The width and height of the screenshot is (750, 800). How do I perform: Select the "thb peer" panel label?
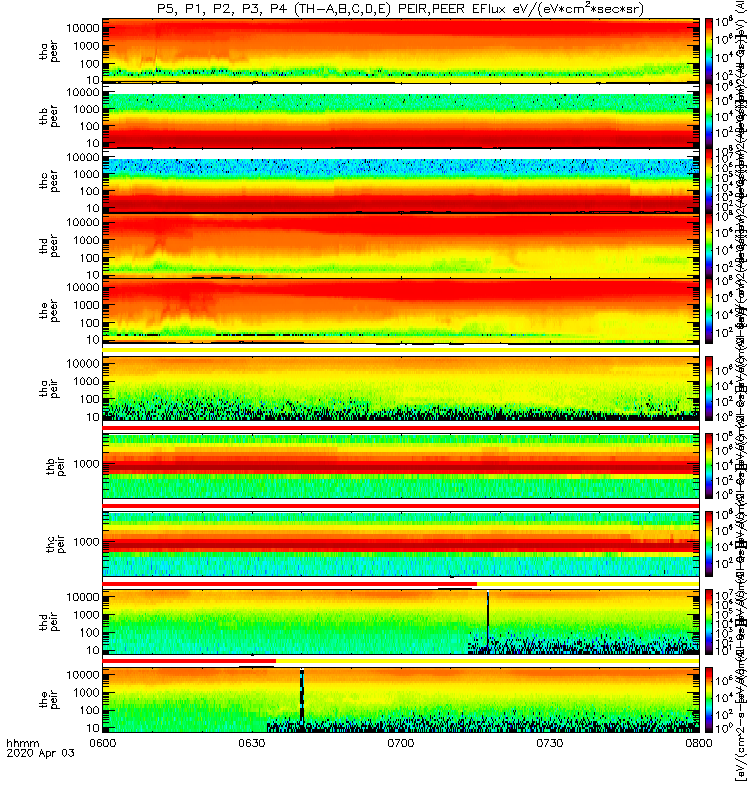pyautogui.click(x=49, y=117)
